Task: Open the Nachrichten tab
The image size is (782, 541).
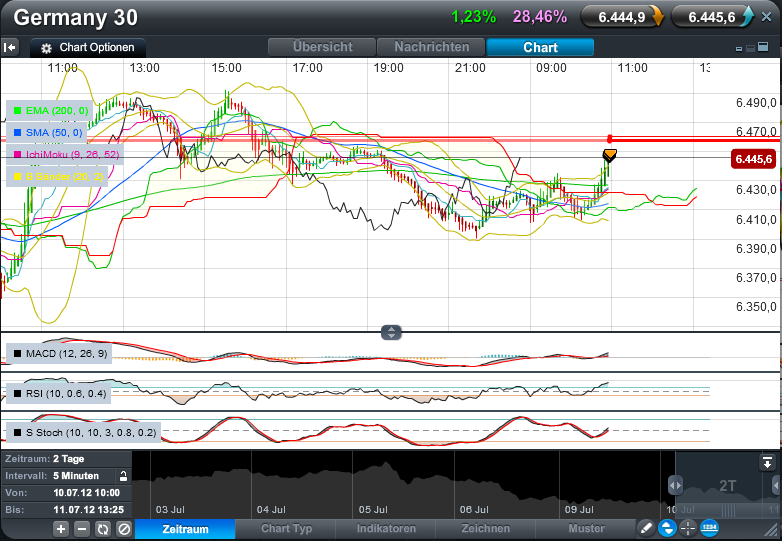Action: pyautogui.click(x=431, y=47)
